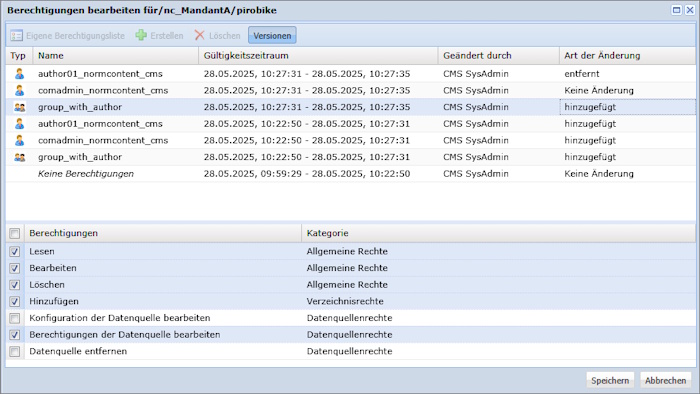Uncheck the Hinzufügen permission checkbox
The width and height of the screenshot is (700, 394).
15,301
